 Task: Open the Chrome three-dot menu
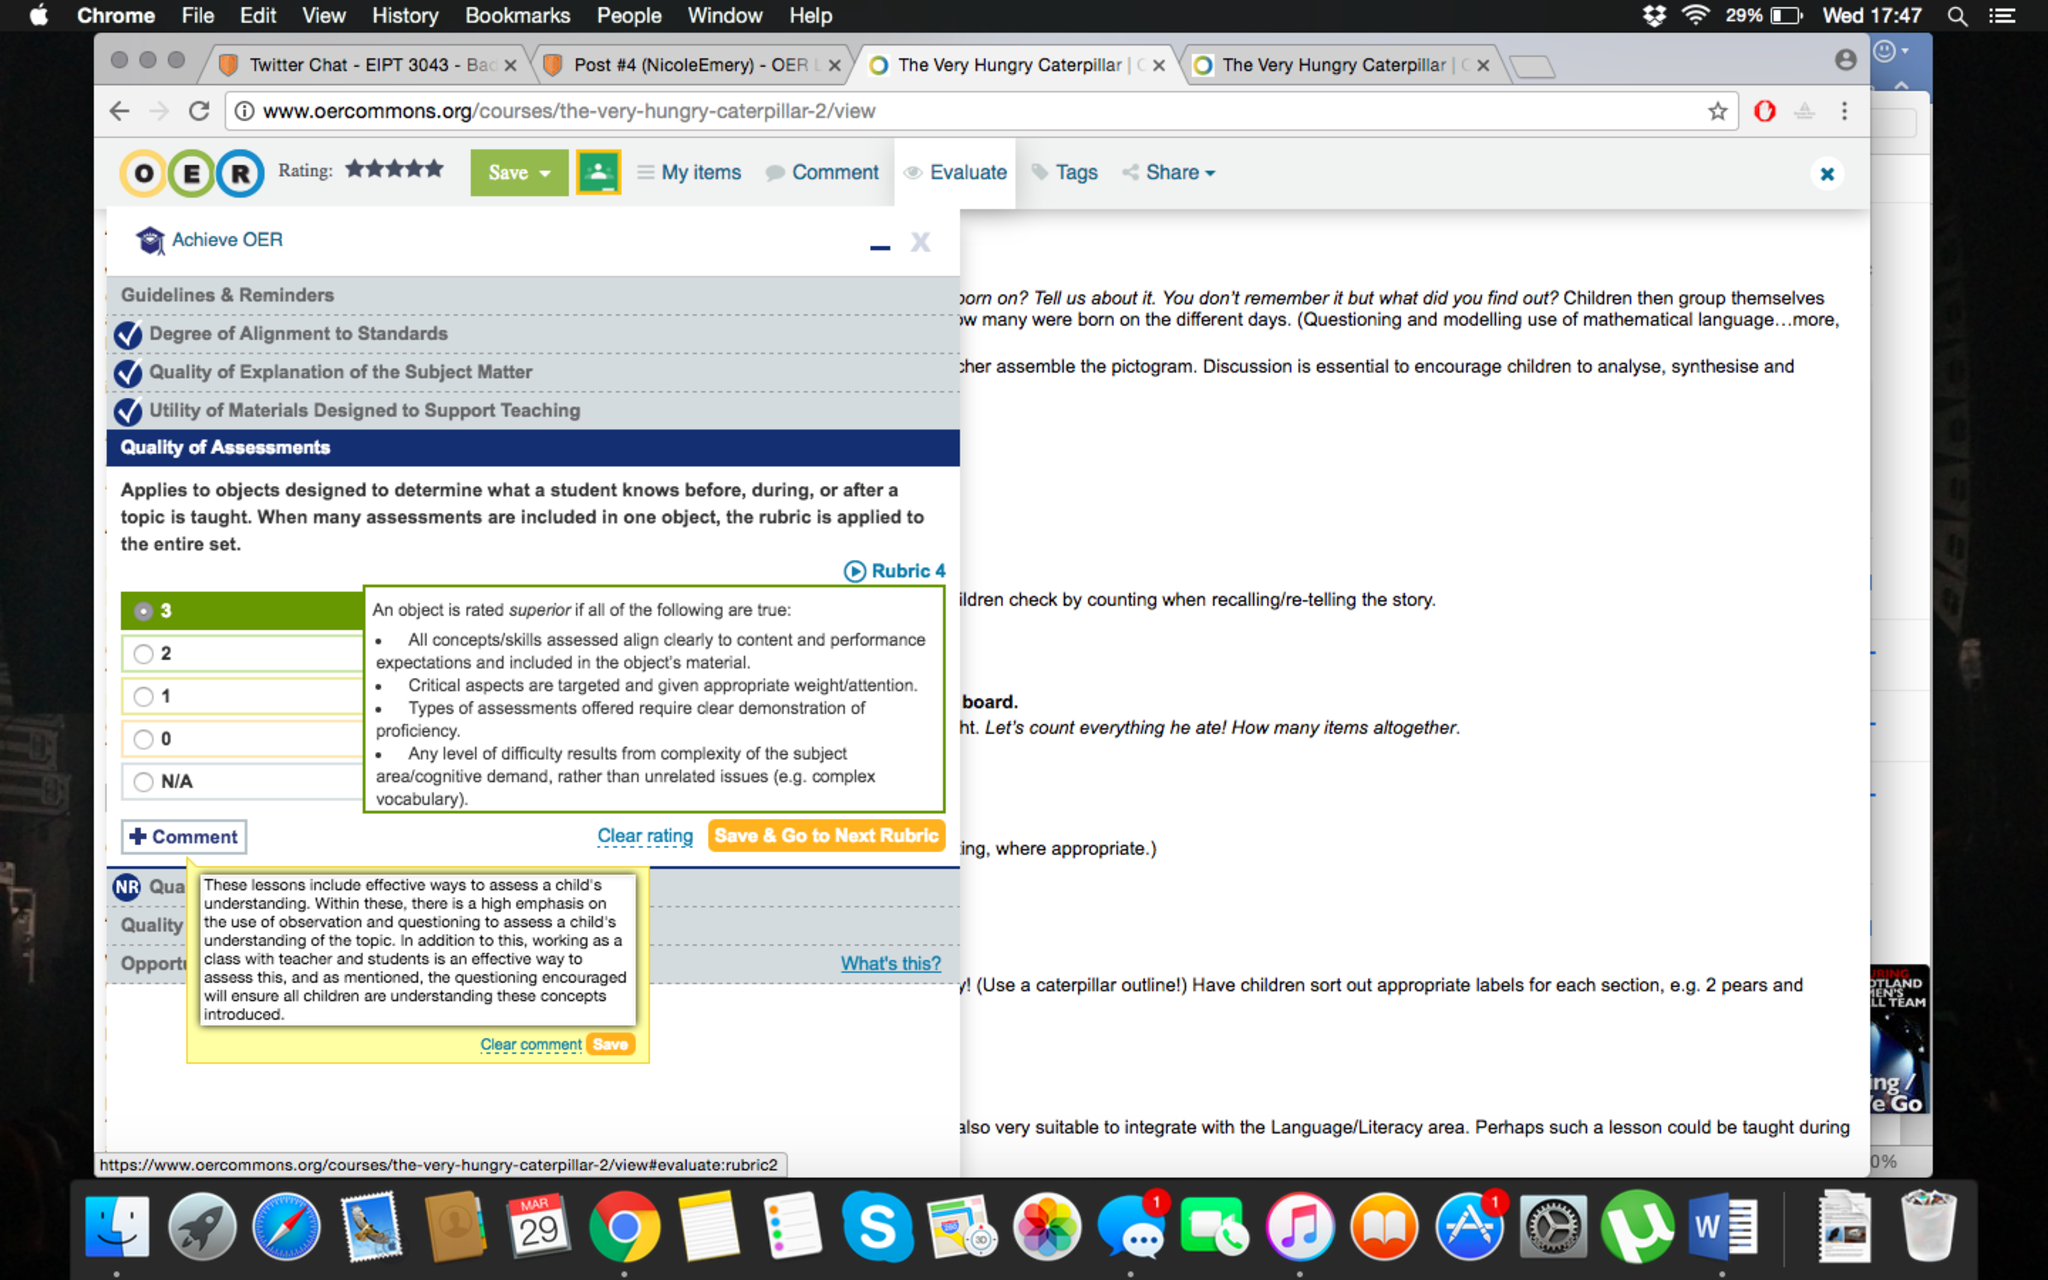pos(1844,111)
